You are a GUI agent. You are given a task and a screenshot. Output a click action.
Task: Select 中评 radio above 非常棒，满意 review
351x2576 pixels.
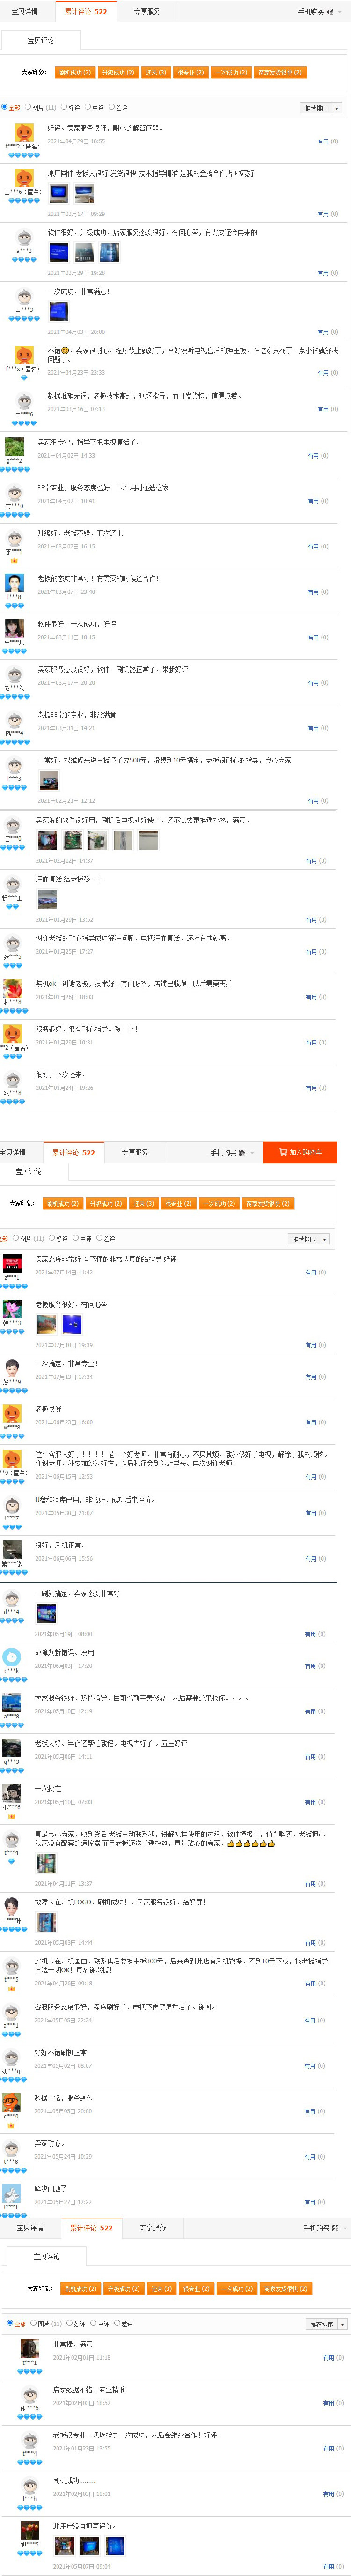pyautogui.click(x=93, y=2323)
